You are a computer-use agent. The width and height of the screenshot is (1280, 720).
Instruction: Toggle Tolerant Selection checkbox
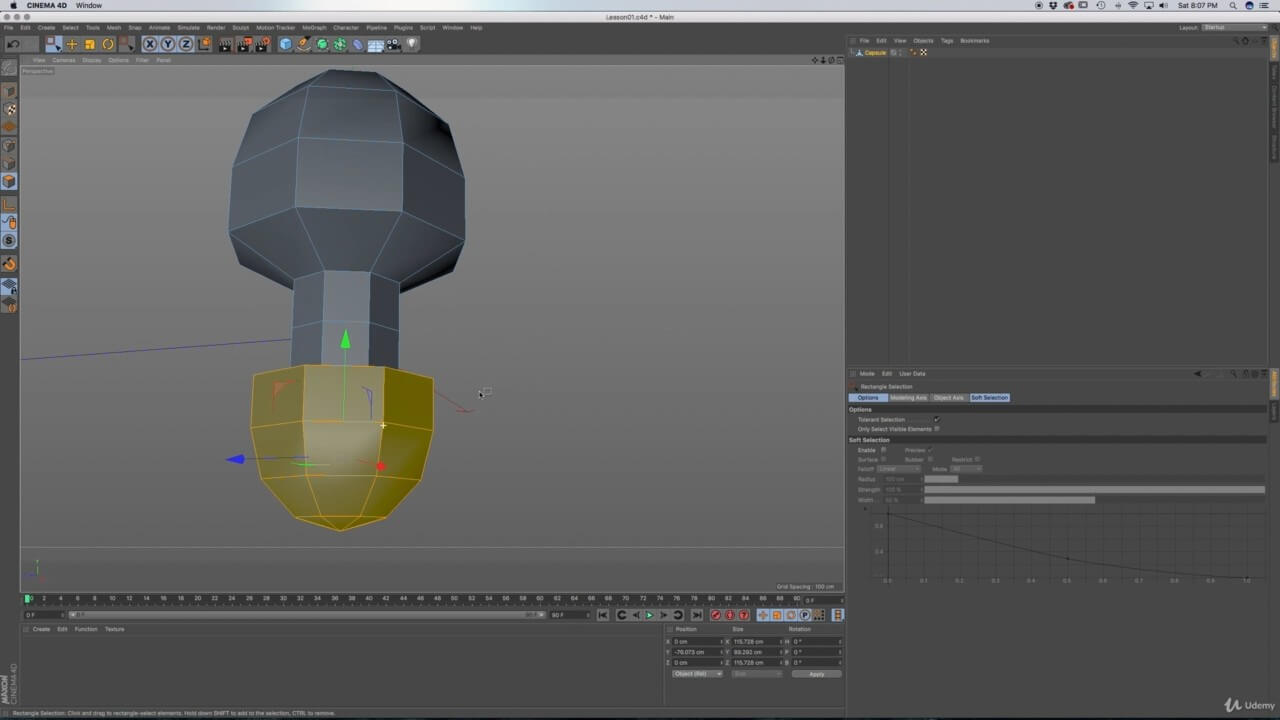click(x=936, y=420)
